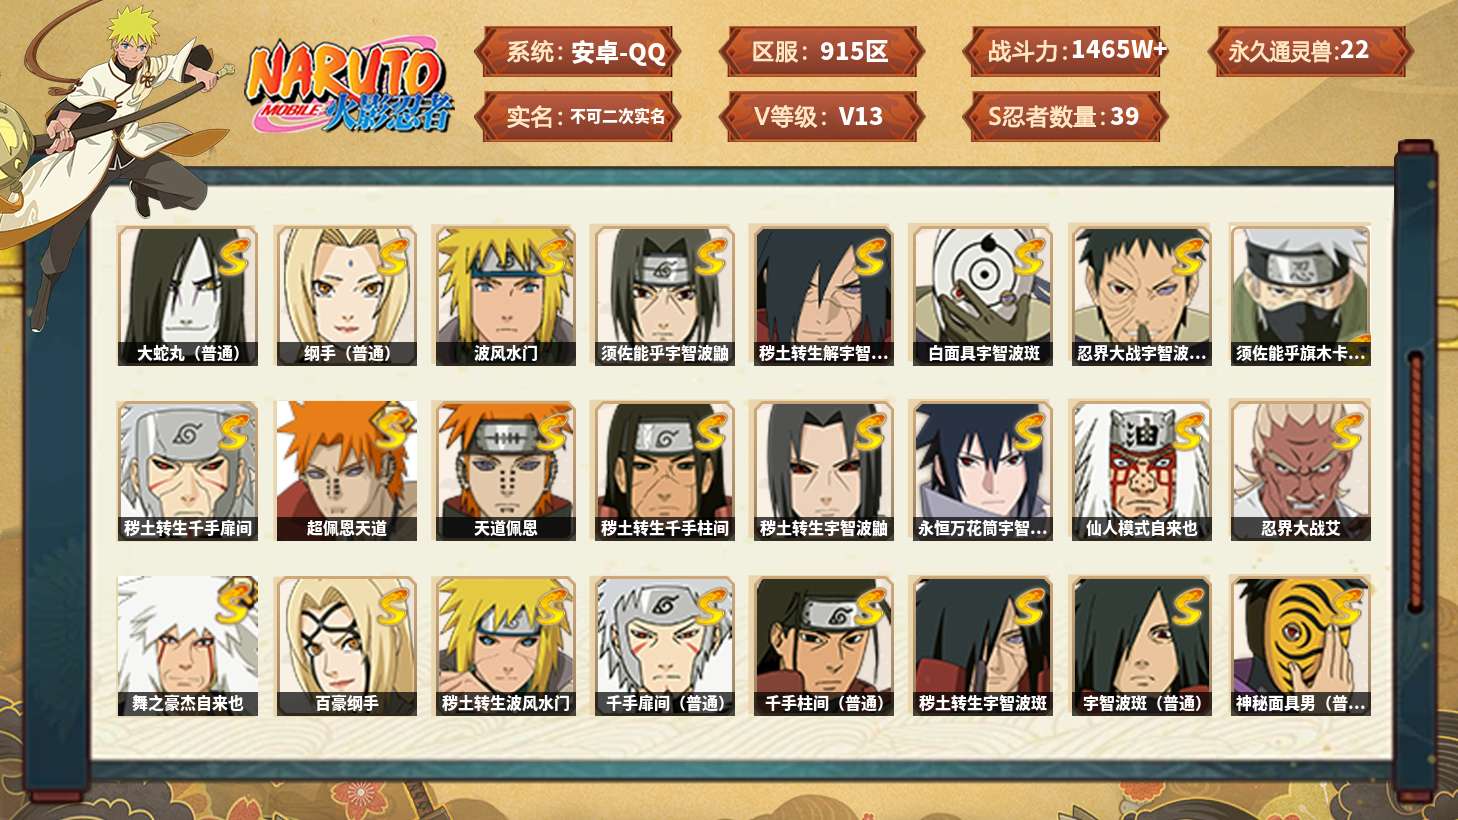The width and height of the screenshot is (1458, 820).
Task: Select the 超佩恩天道 orange-haired ninja
Action: 346,471
